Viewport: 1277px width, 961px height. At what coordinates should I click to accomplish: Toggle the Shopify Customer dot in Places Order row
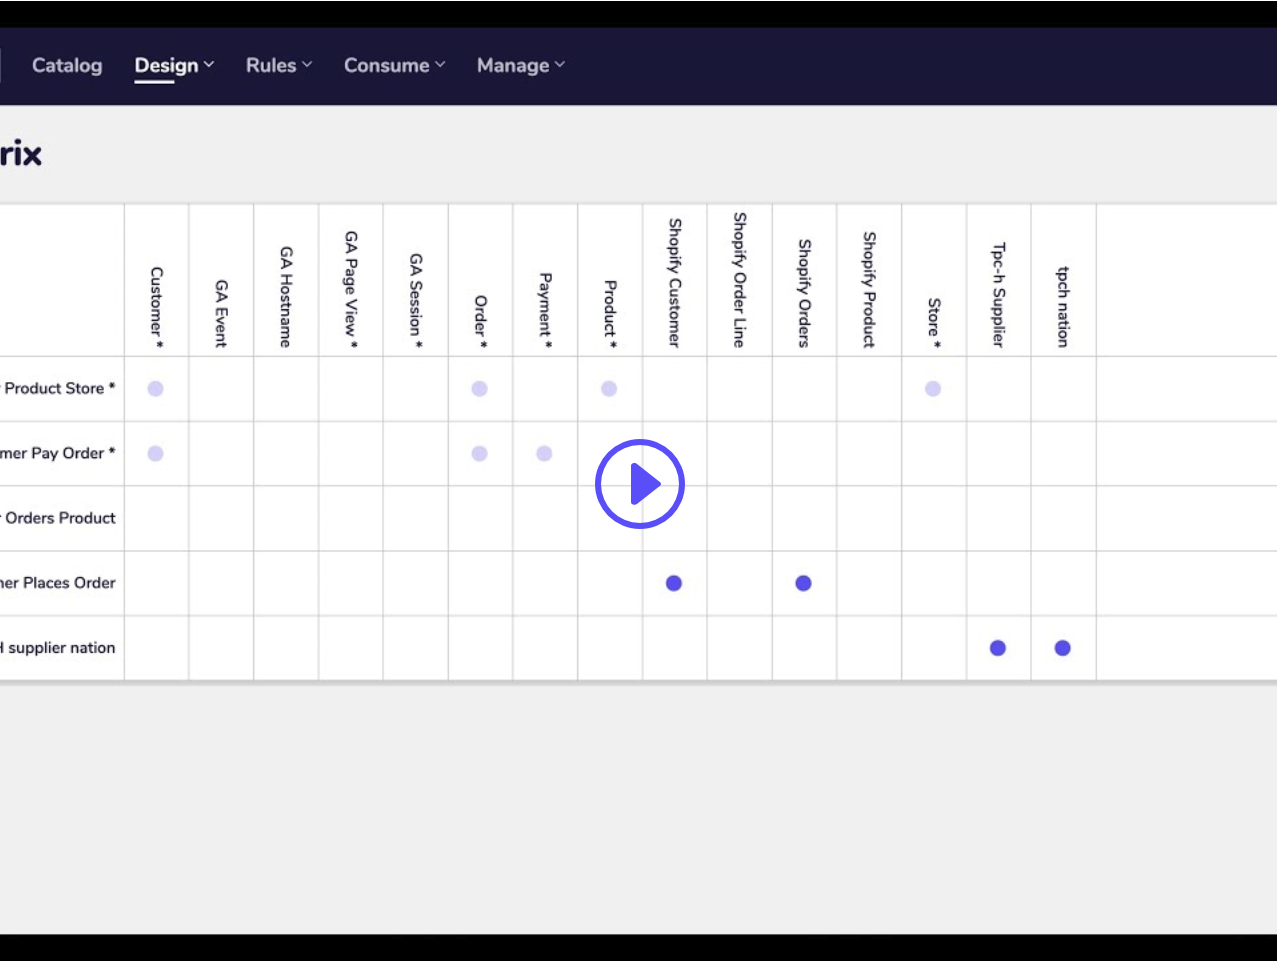pos(673,583)
